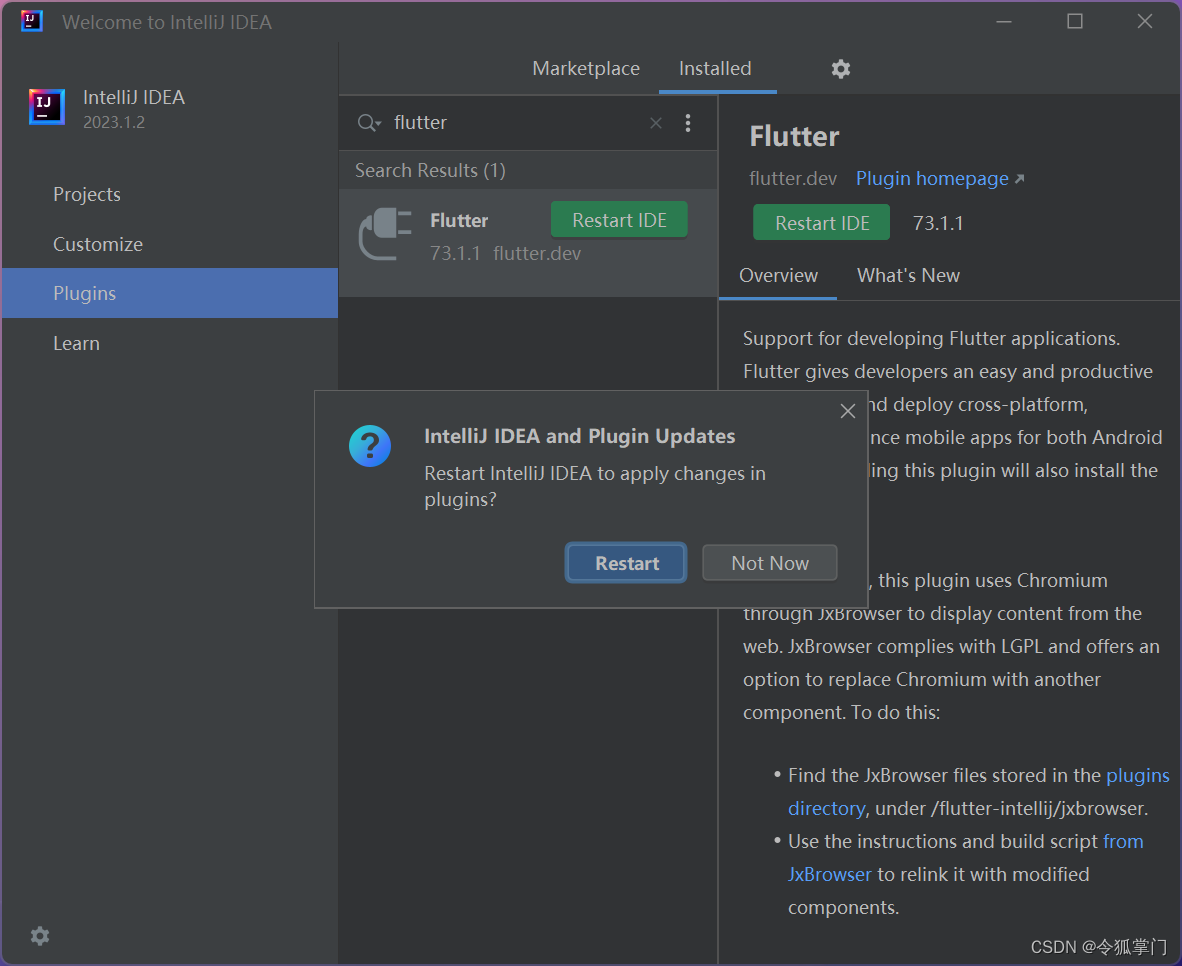Choose Not Now in the dialog
Viewport: 1182px width, 966px height.
(x=770, y=563)
